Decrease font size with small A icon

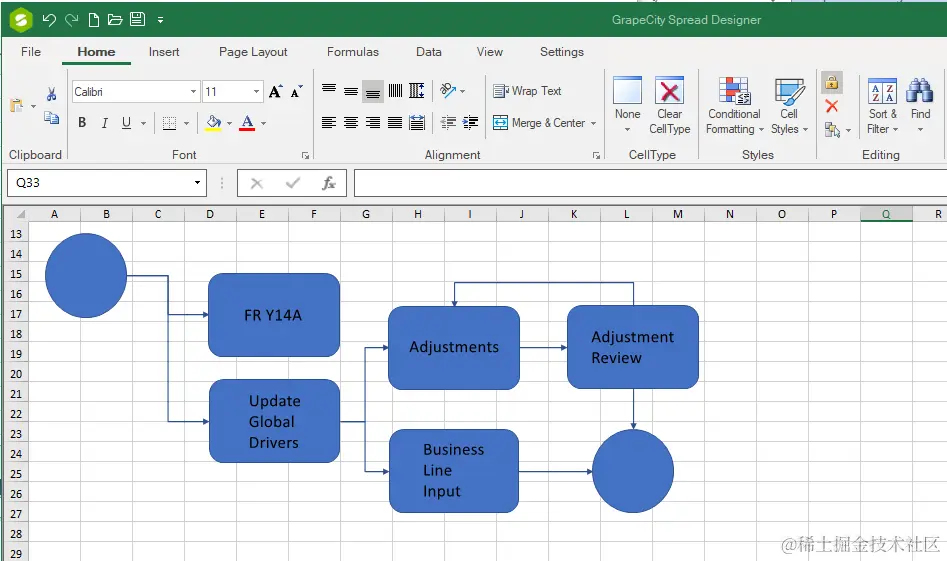(296, 92)
